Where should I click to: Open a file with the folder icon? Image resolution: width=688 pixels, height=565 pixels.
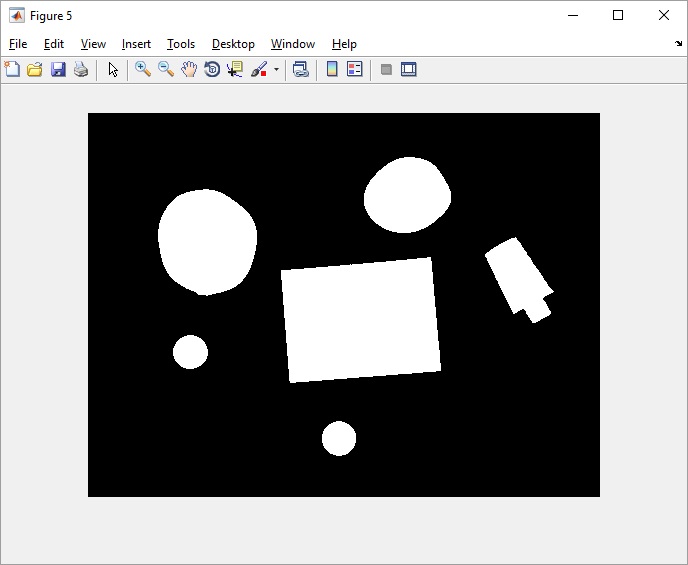pyautogui.click(x=35, y=70)
